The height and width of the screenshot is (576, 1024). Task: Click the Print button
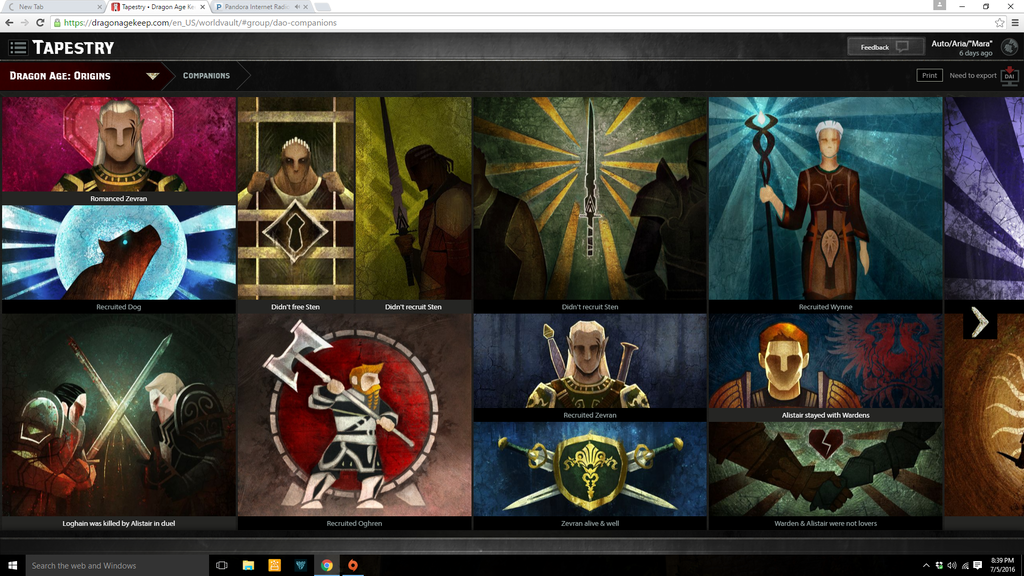pyautogui.click(x=929, y=76)
